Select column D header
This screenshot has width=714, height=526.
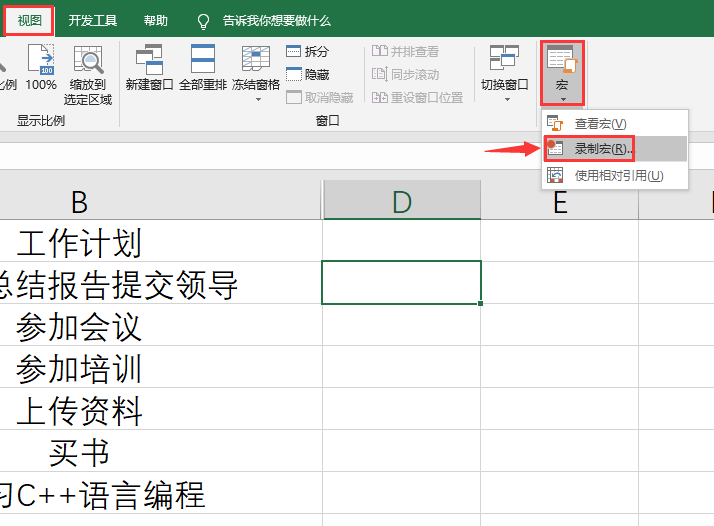point(402,200)
